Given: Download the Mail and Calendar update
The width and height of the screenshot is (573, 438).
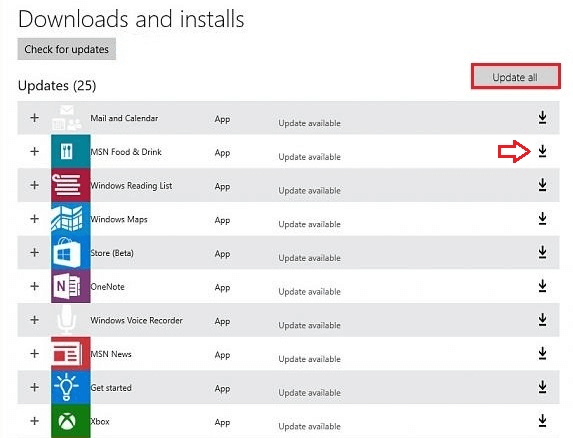Looking at the screenshot, I should (x=543, y=118).
